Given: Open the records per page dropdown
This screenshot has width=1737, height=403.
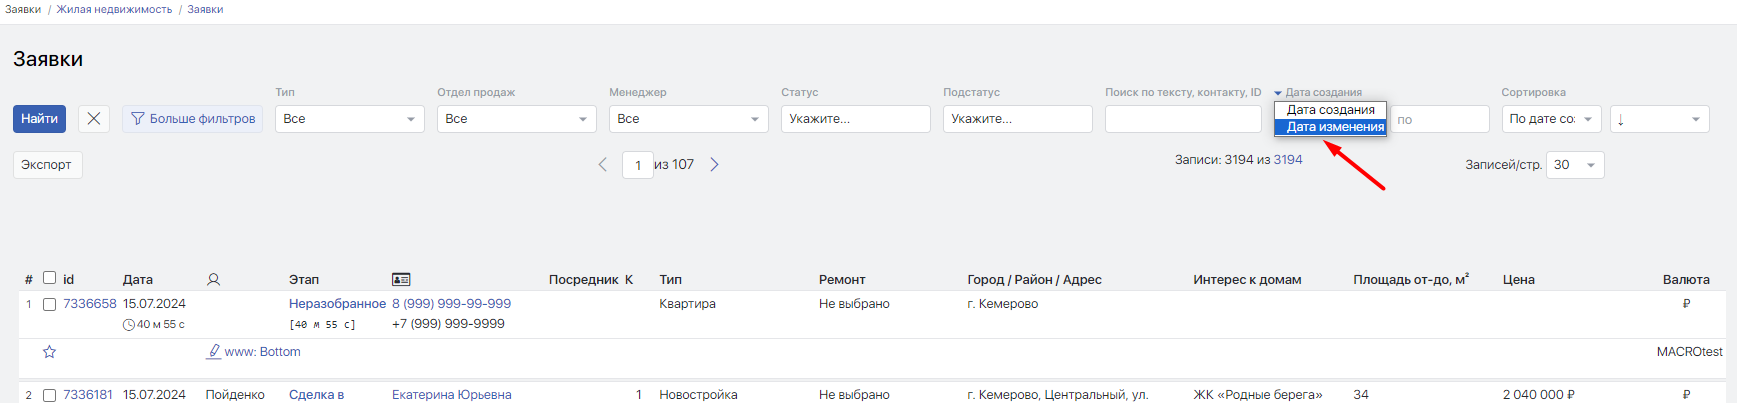Looking at the screenshot, I should pos(1574,165).
